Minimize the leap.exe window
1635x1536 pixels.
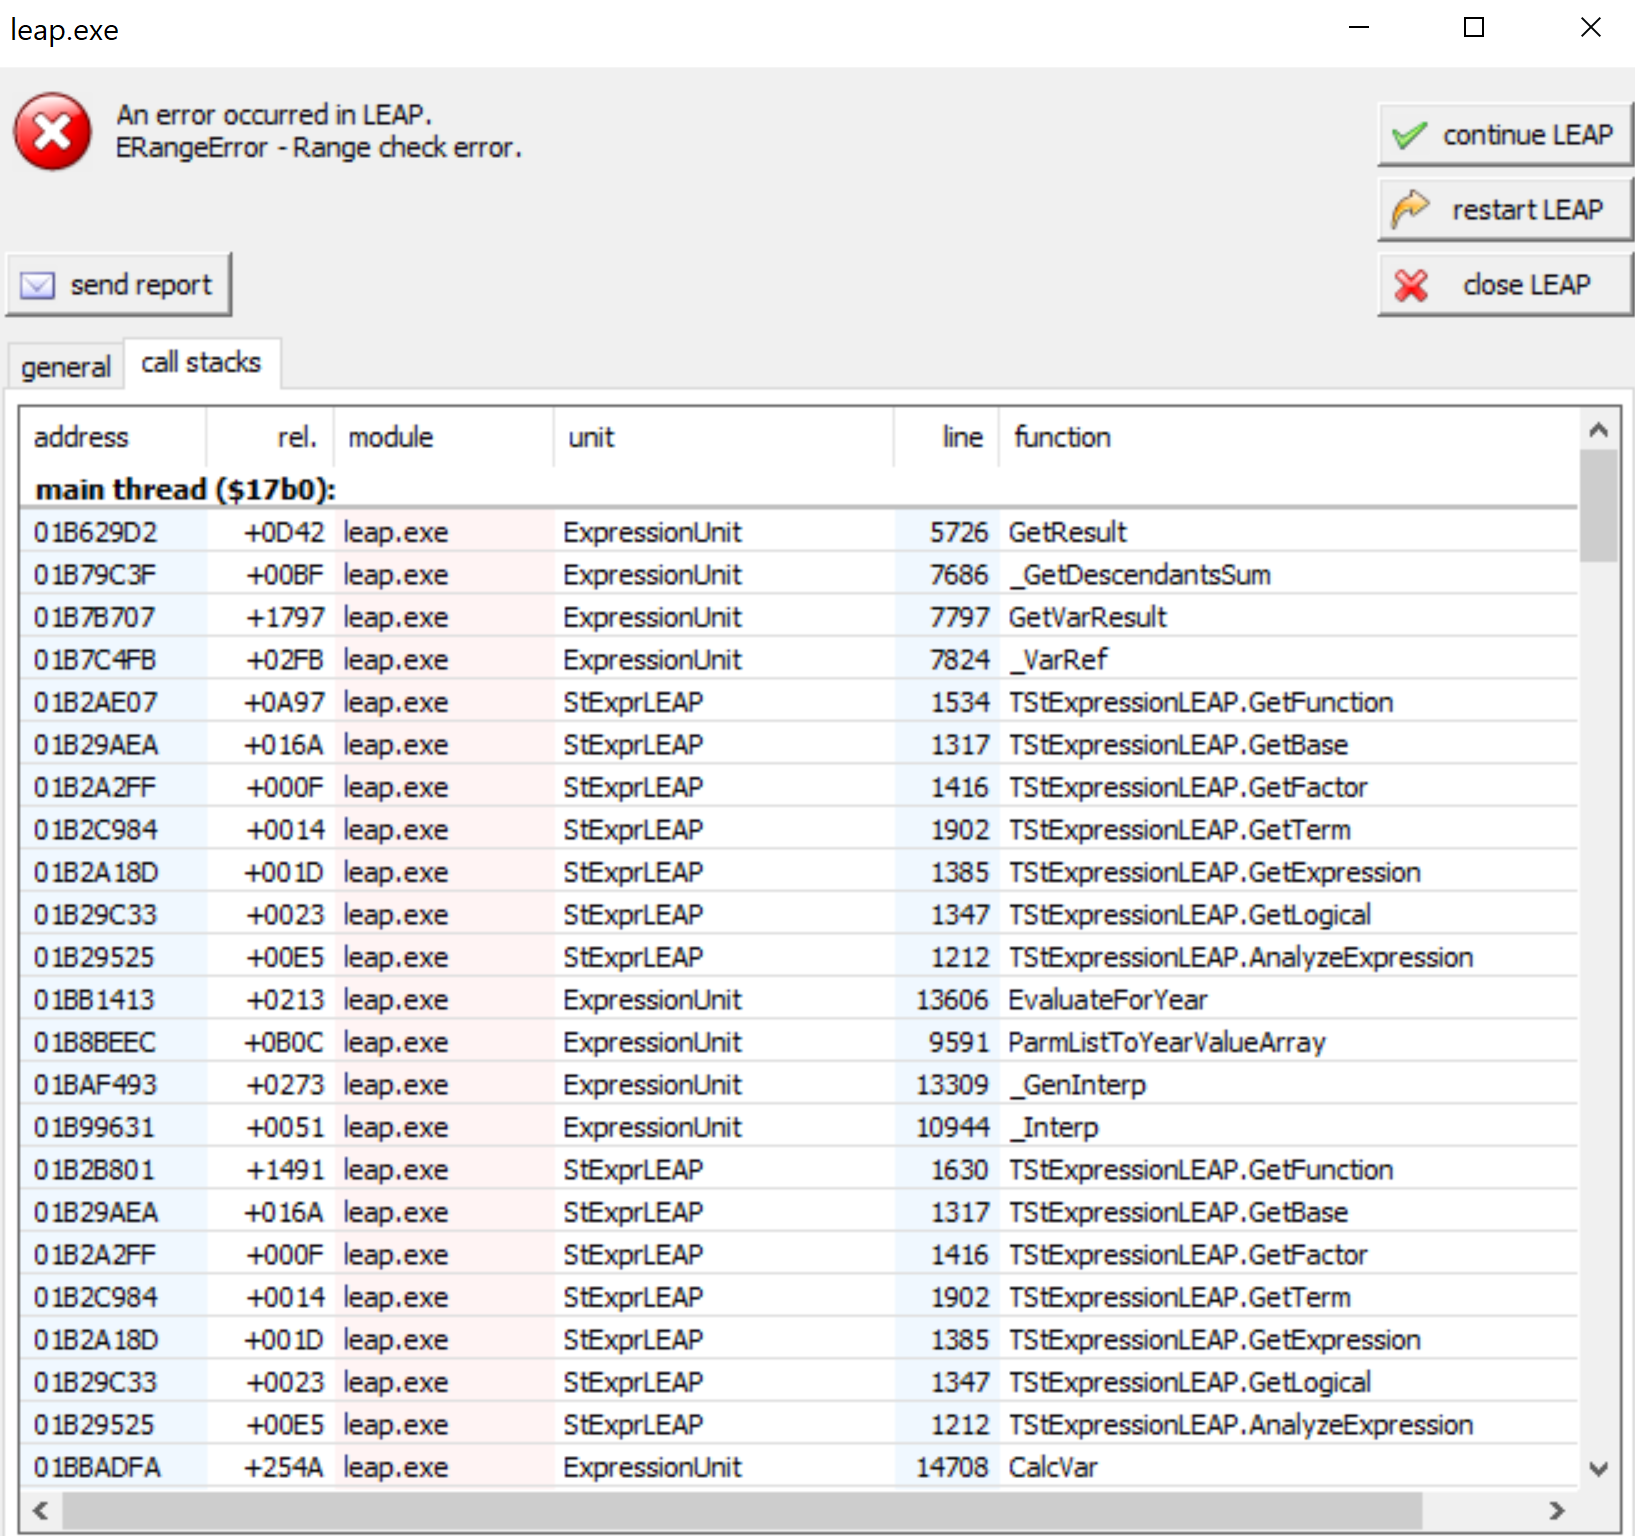point(1358,28)
